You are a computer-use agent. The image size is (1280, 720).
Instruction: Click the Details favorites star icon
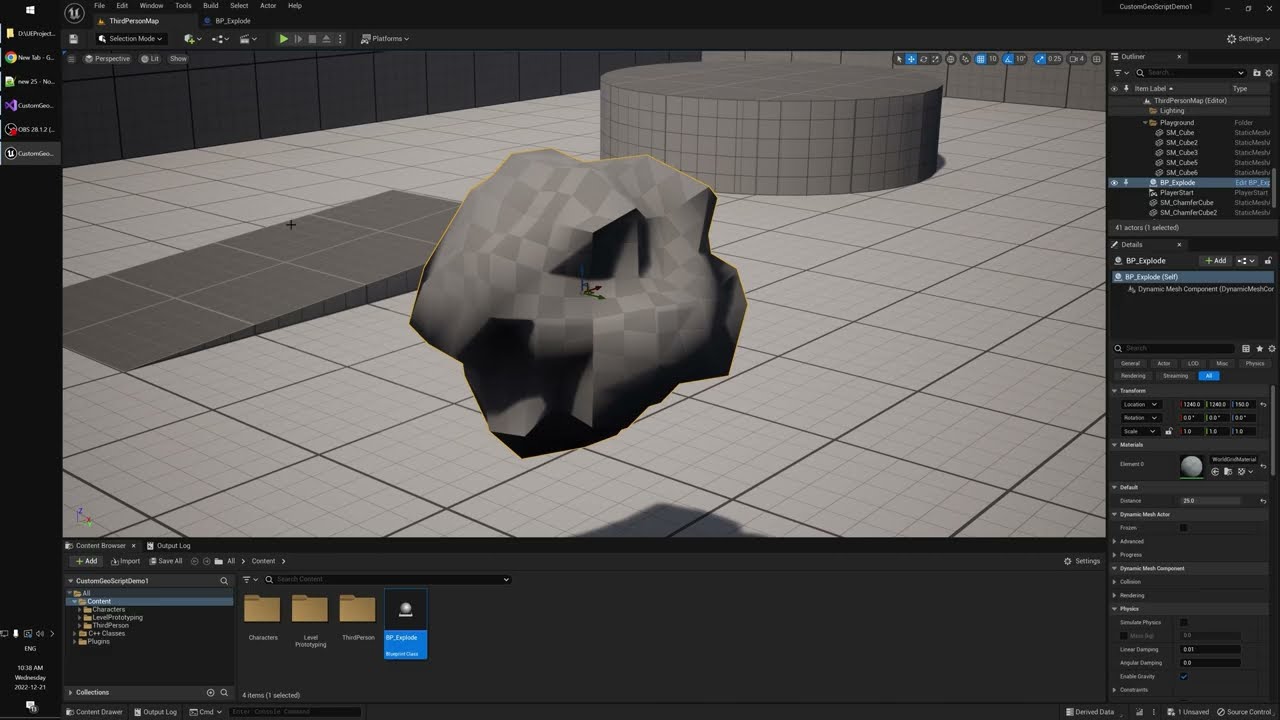tap(1259, 348)
